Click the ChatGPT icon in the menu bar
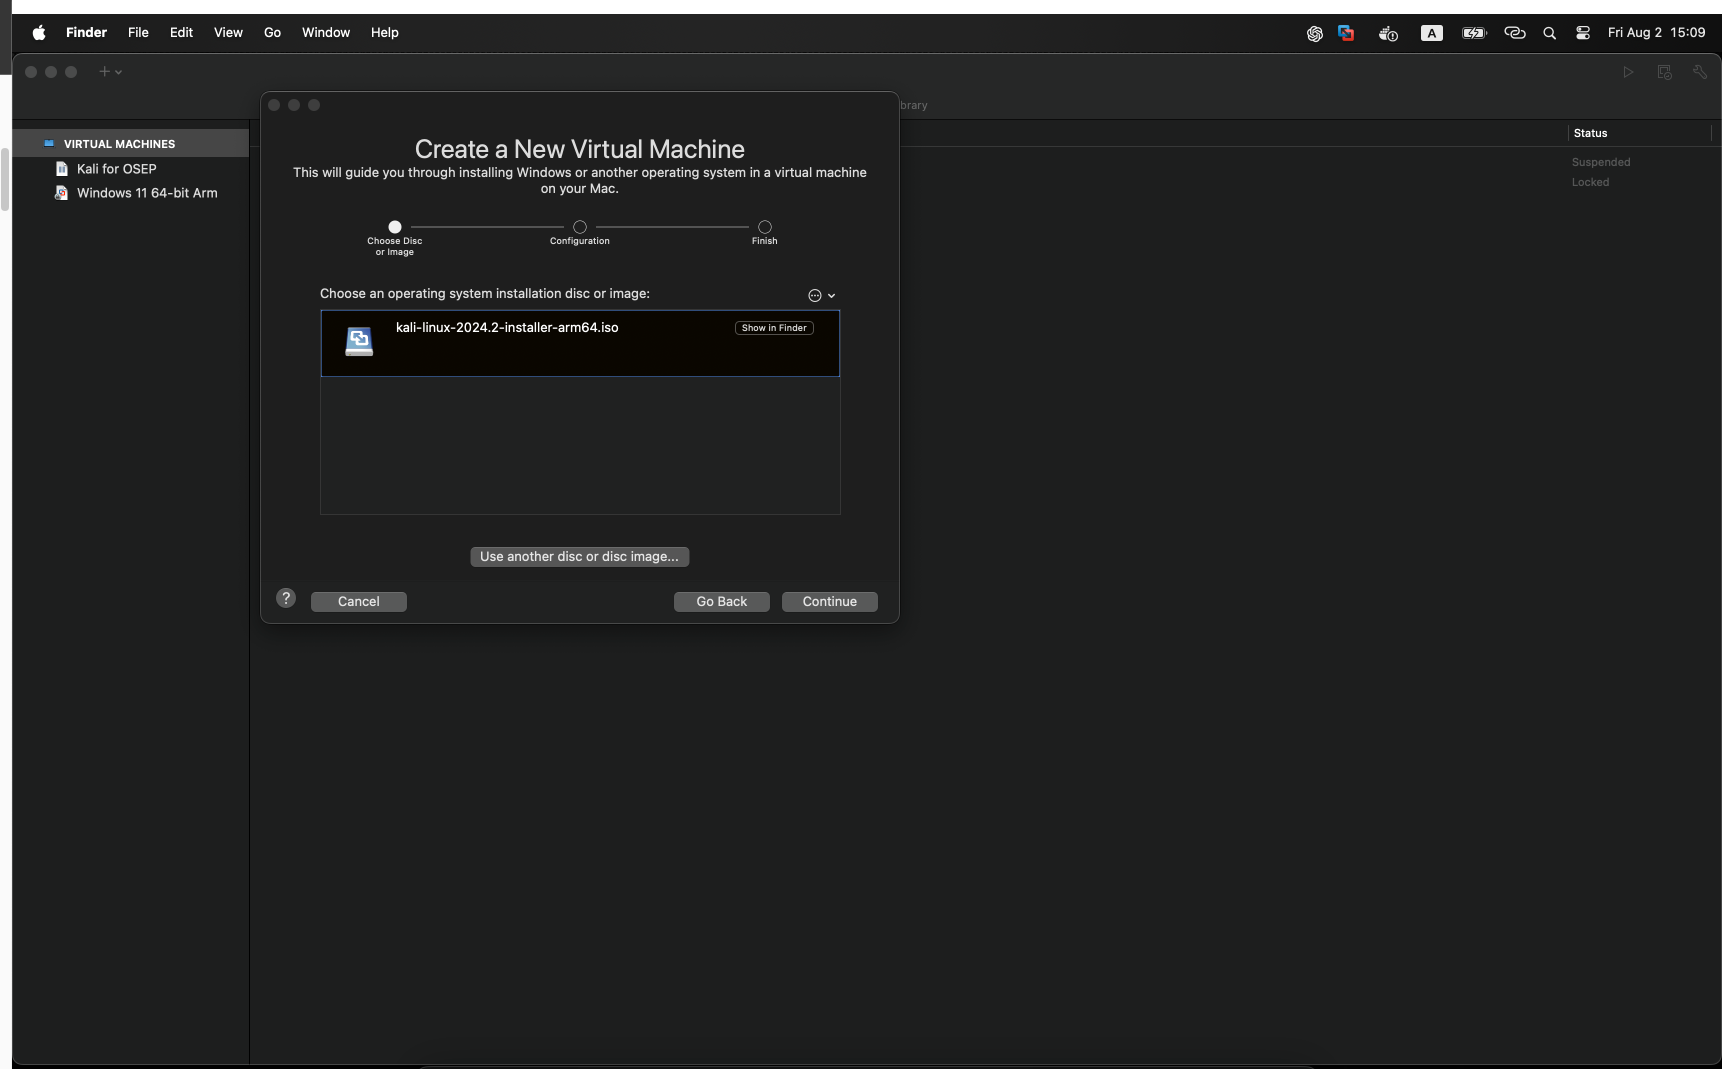1722x1069 pixels. [x=1315, y=34]
